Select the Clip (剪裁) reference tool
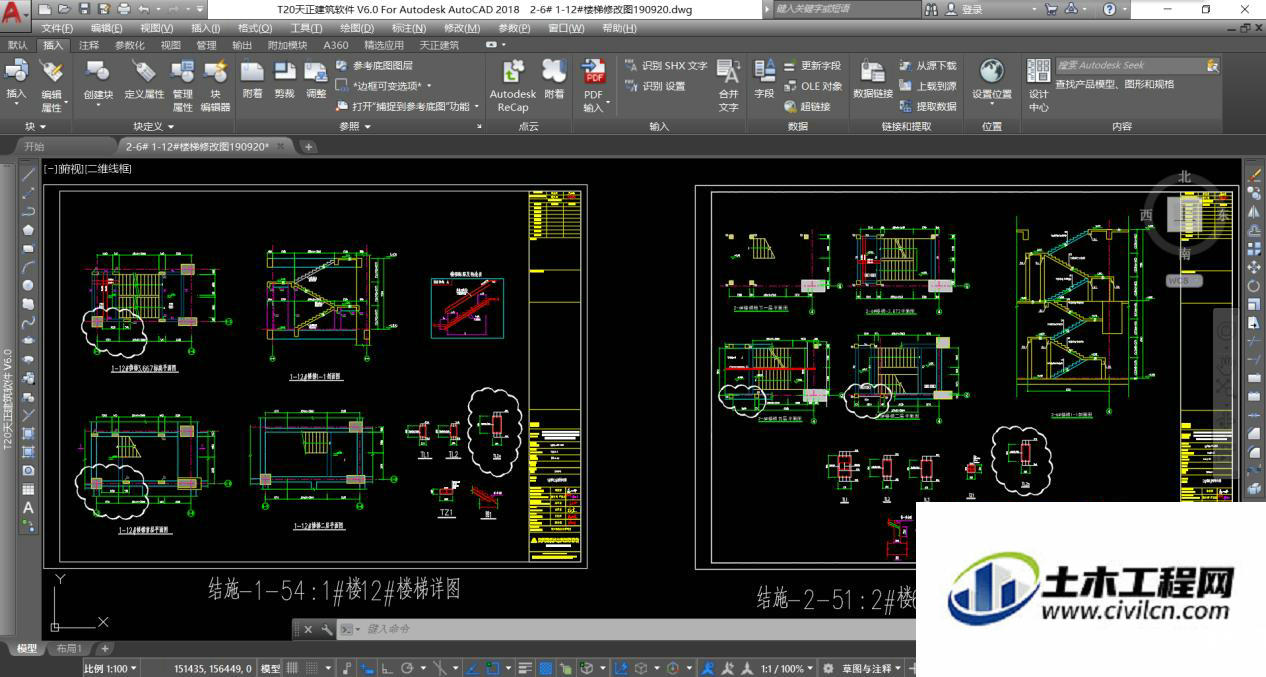 pyautogui.click(x=284, y=80)
